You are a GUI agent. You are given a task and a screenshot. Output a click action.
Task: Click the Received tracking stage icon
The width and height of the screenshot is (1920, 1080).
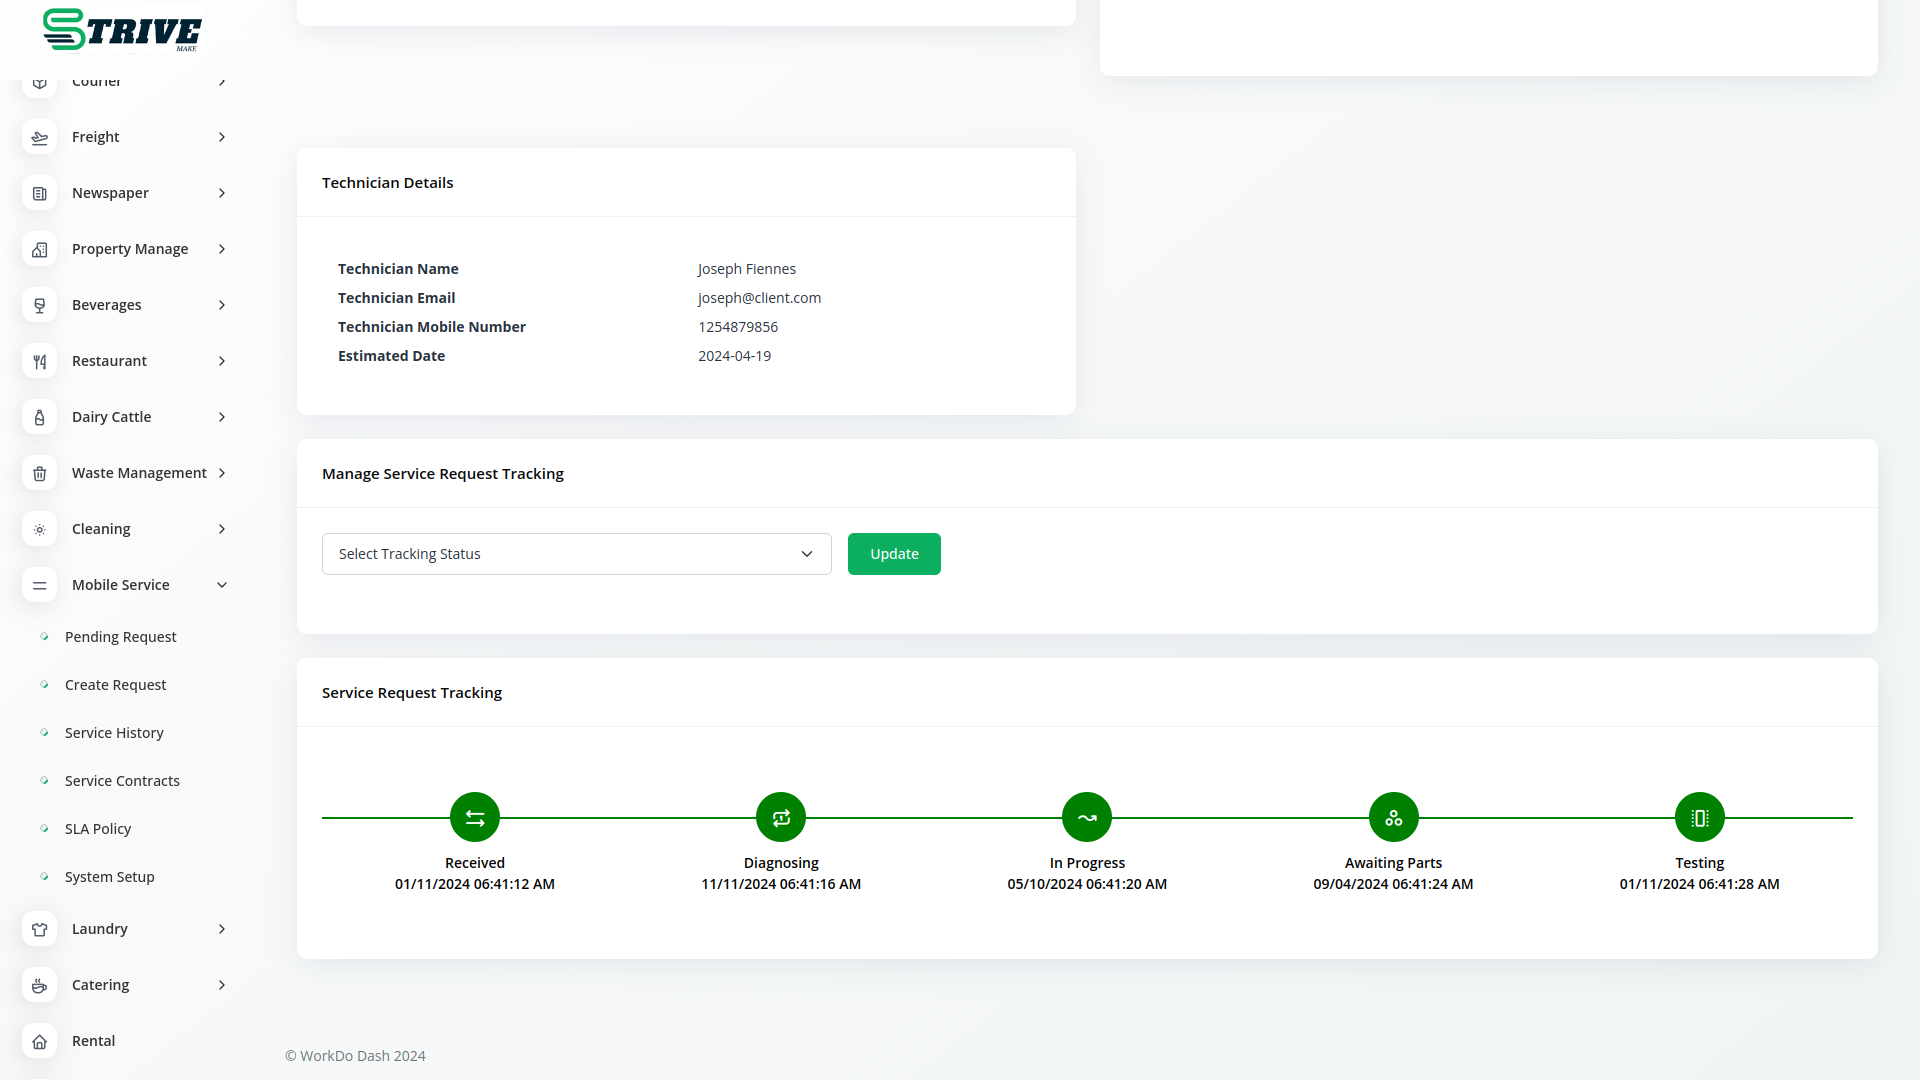(x=475, y=818)
